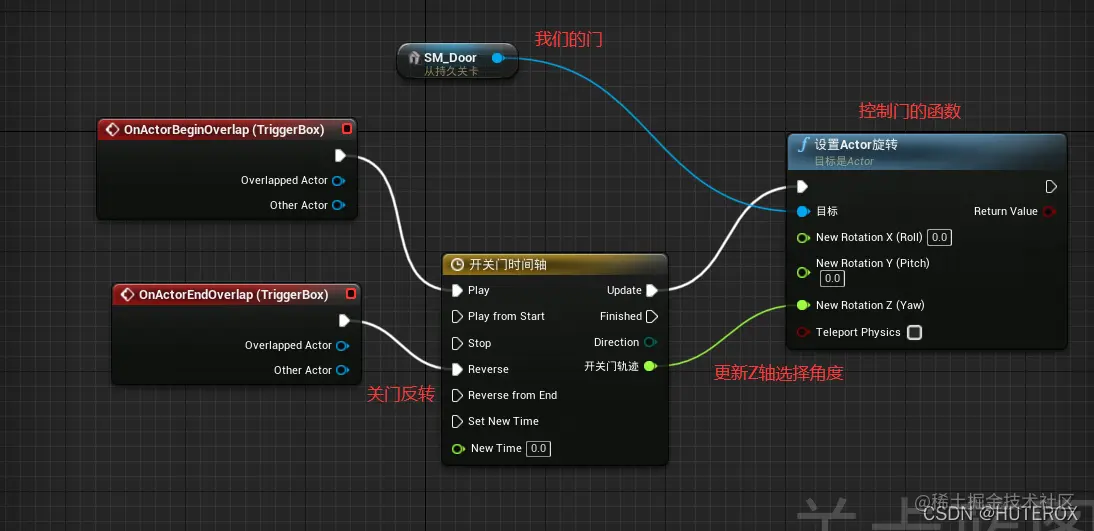Screen dimensions: 1094x531
Task: Click the 目标 target input pin
Action: pos(802,211)
